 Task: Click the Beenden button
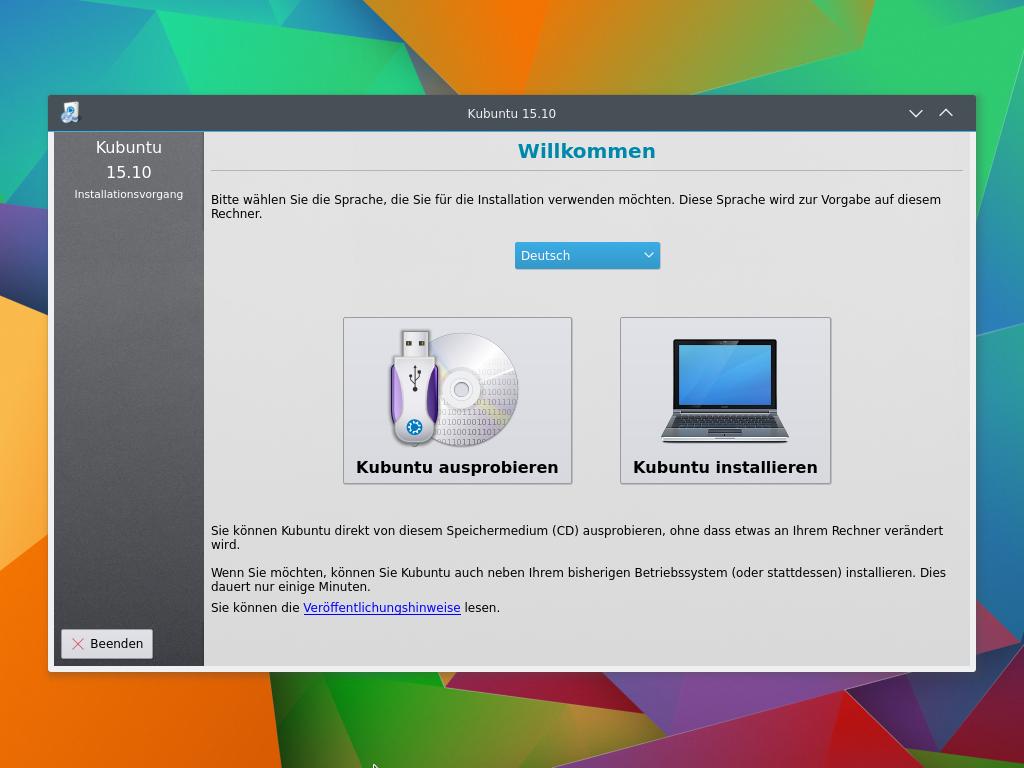pos(107,643)
